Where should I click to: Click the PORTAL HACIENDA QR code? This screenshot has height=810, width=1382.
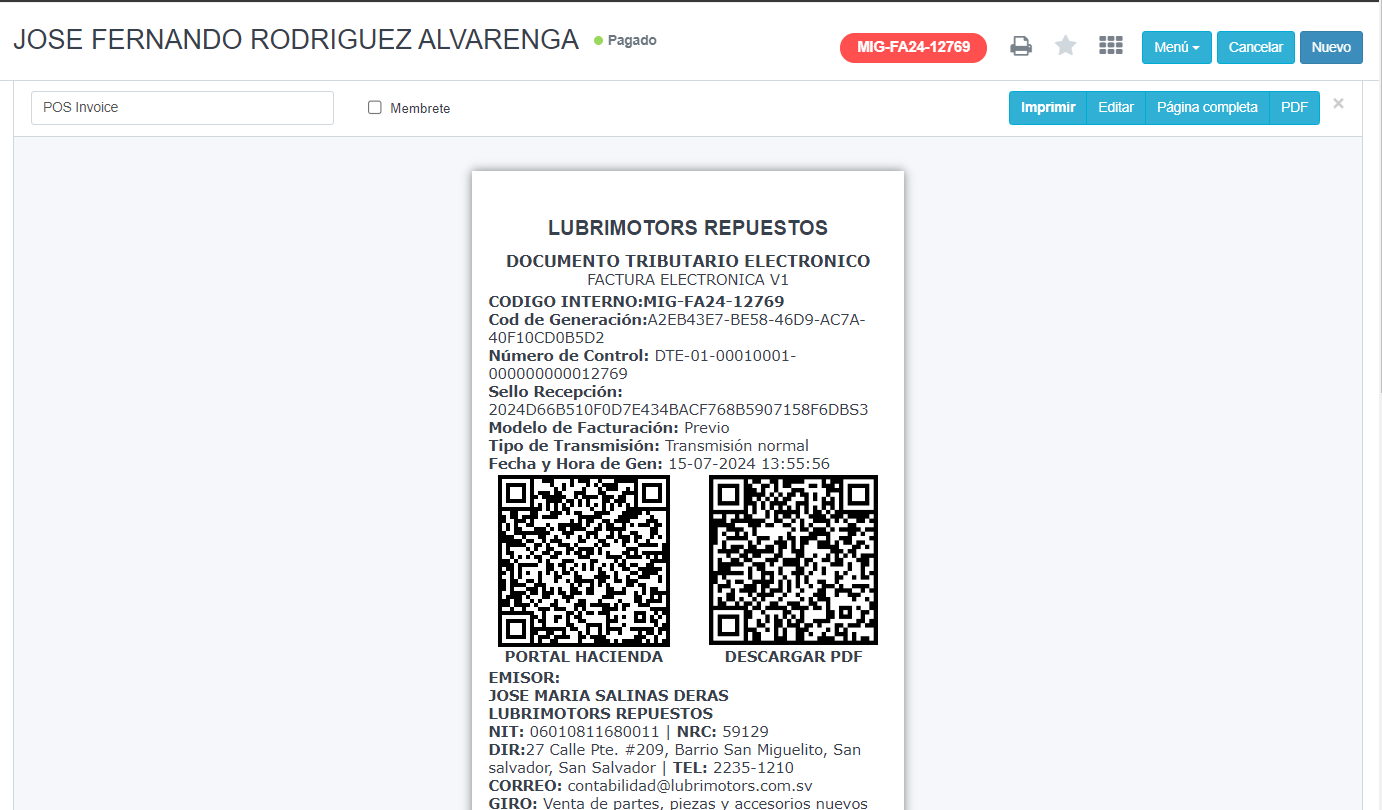584,561
